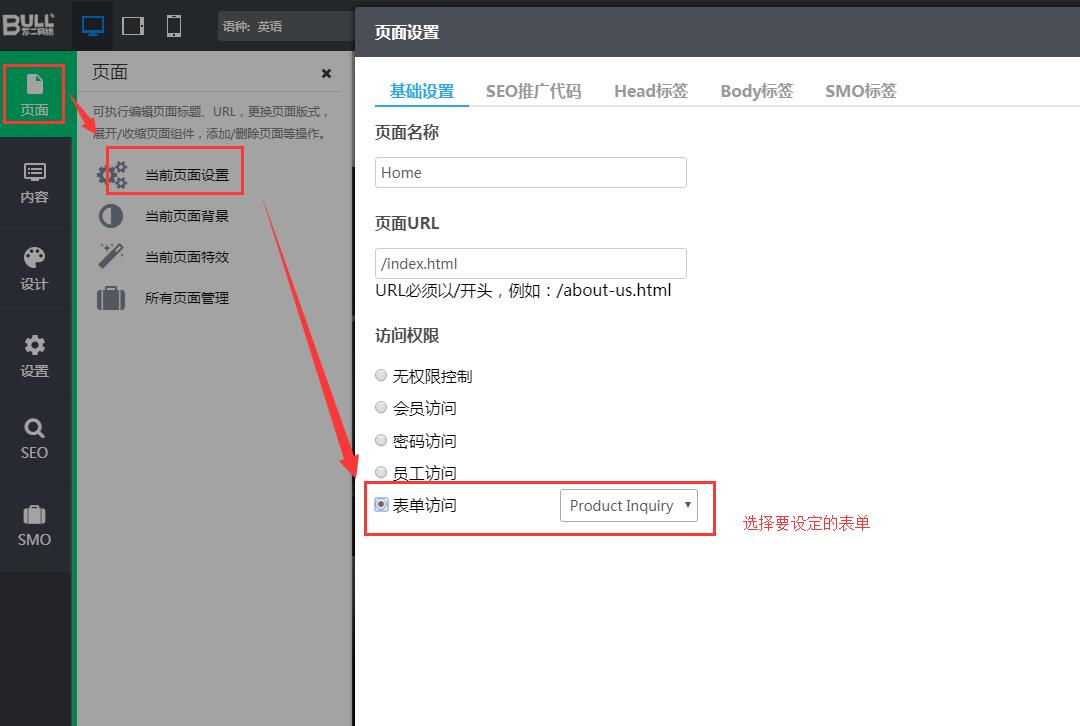
Task: Switch to mobile preview mode icon
Action: tap(172, 25)
